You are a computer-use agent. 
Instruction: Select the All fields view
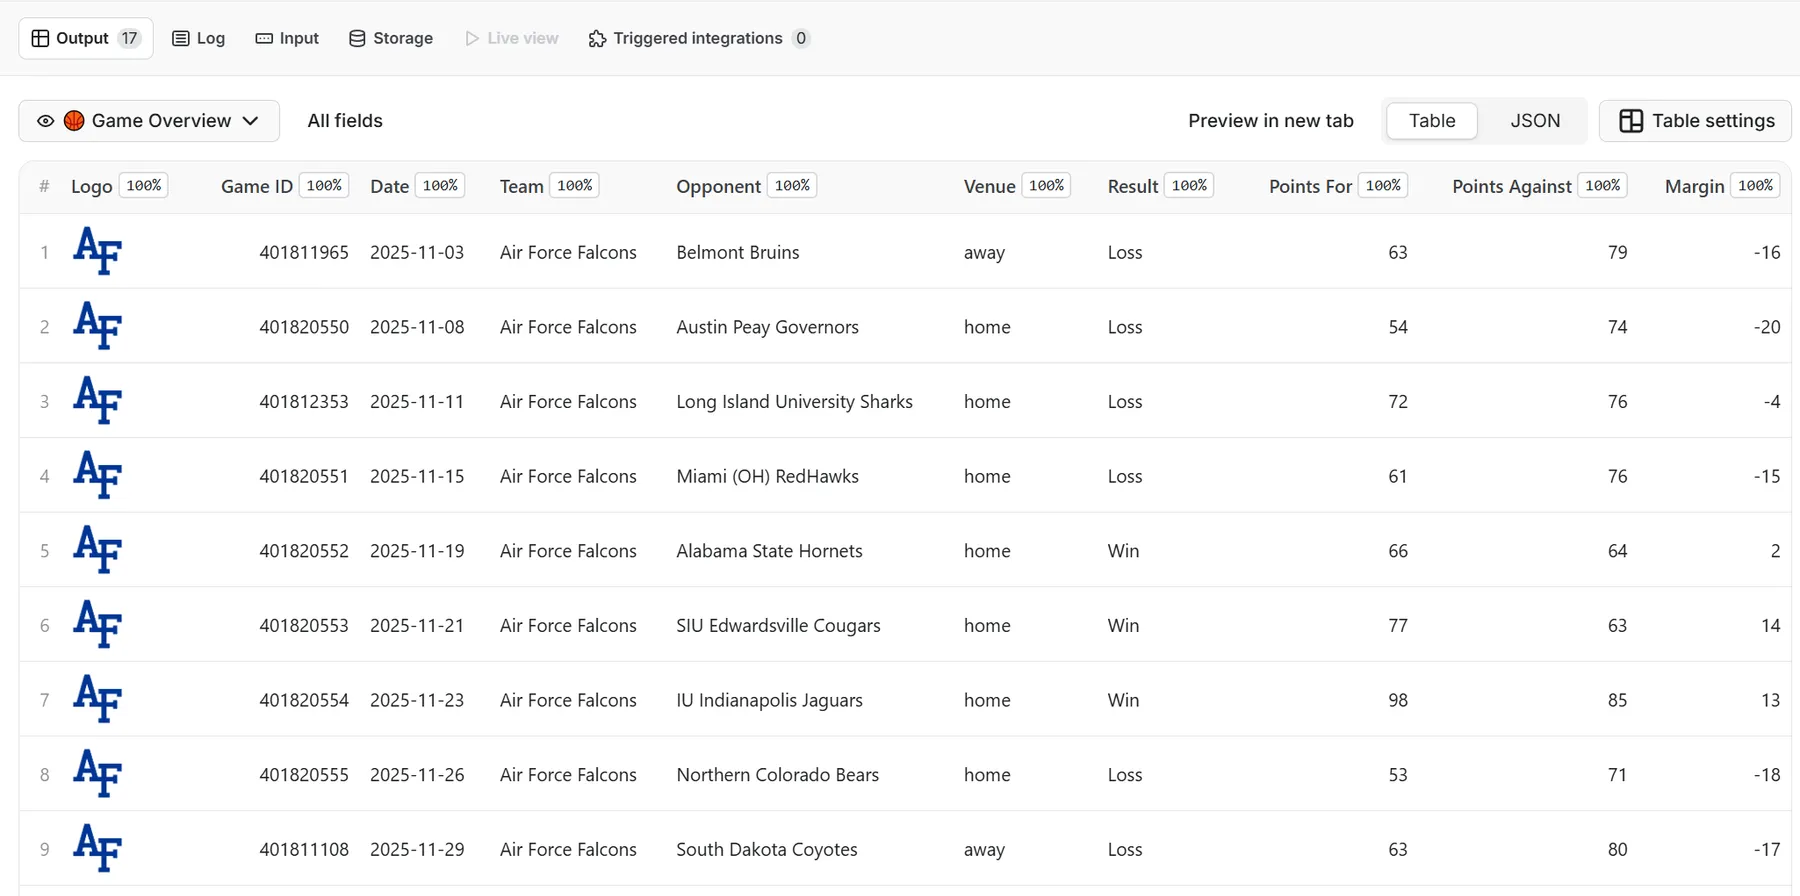345,121
